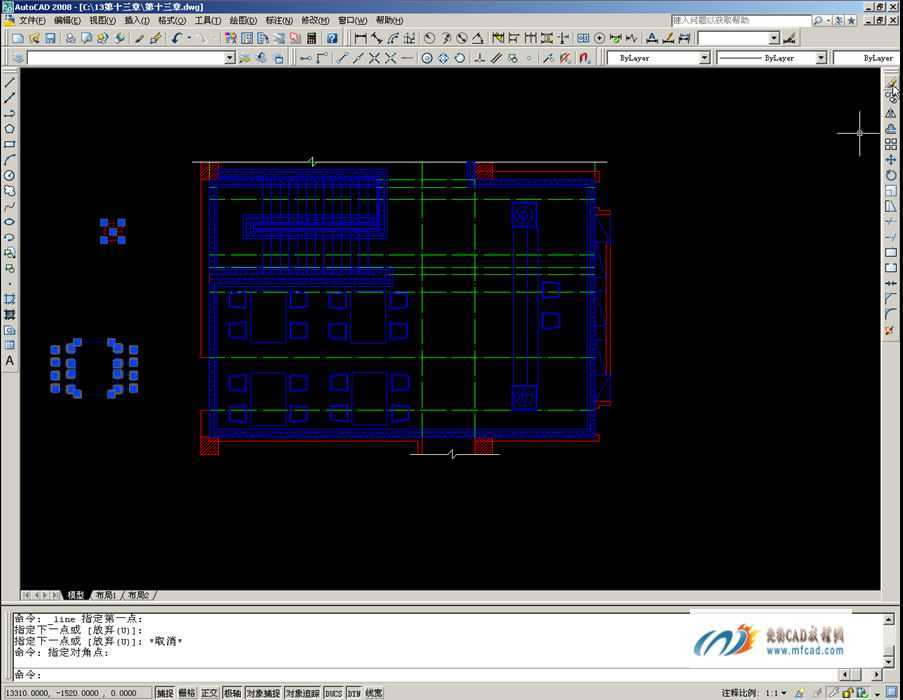Open the ByLayer color dropdown
The height and width of the screenshot is (700, 903).
click(x=704, y=58)
